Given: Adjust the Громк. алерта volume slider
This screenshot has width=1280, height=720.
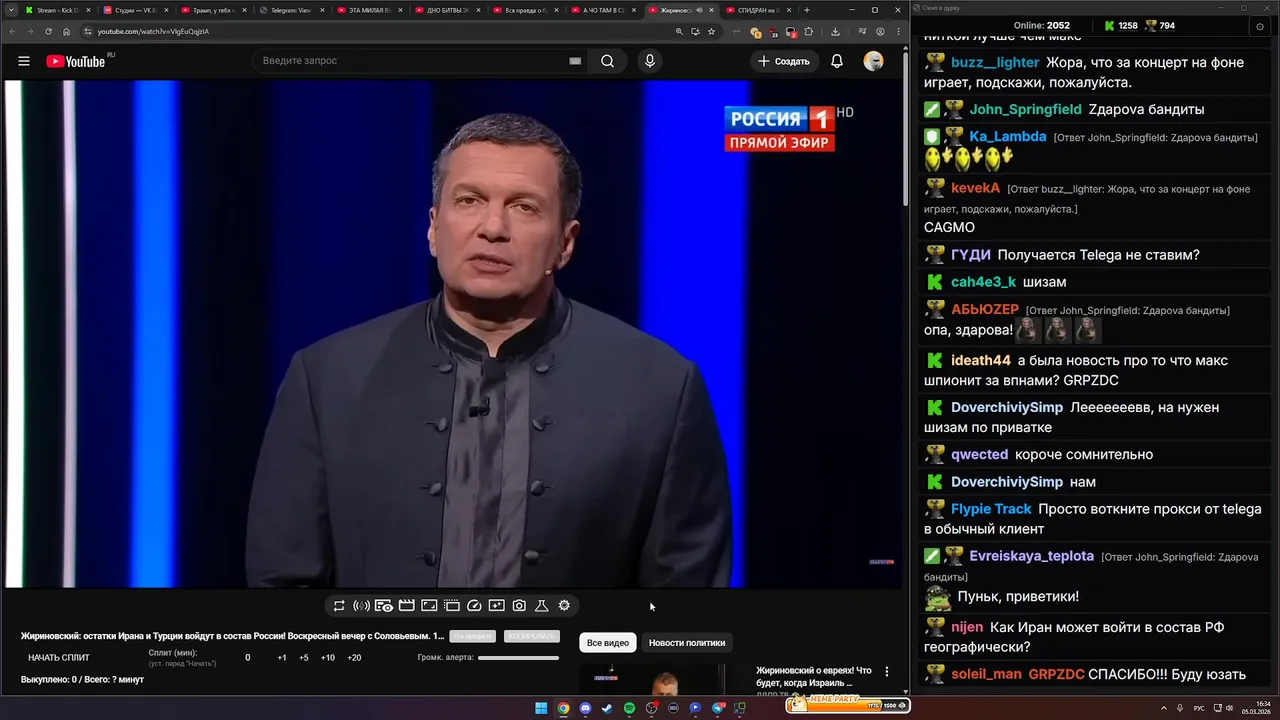Looking at the screenshot, I should point(518,658).
